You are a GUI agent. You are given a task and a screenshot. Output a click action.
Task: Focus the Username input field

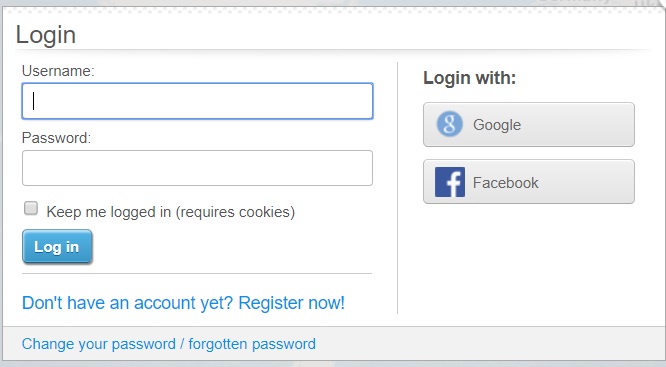click(x=198, y=101)
